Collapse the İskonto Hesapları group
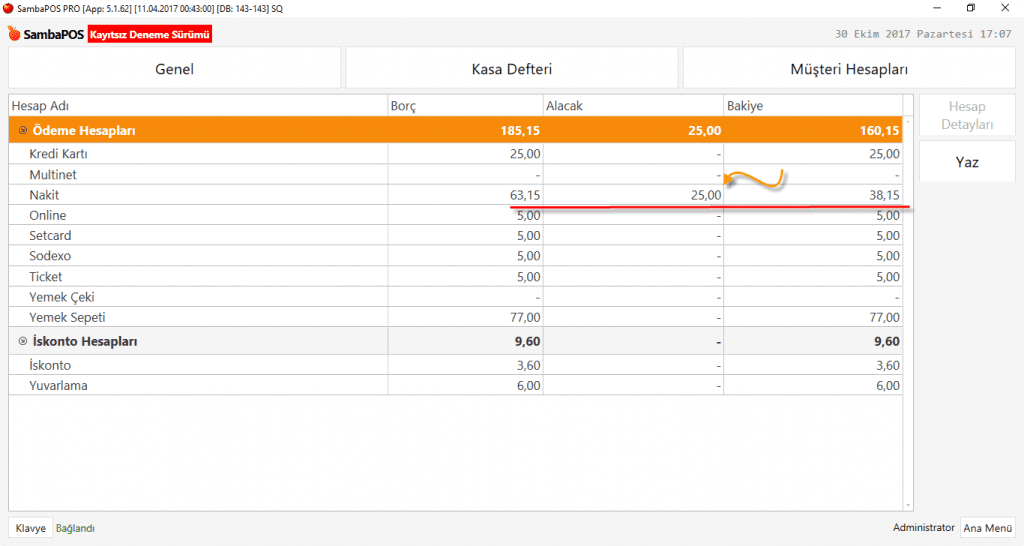Viewport: 1024px width, 546px height. (23, 342)
